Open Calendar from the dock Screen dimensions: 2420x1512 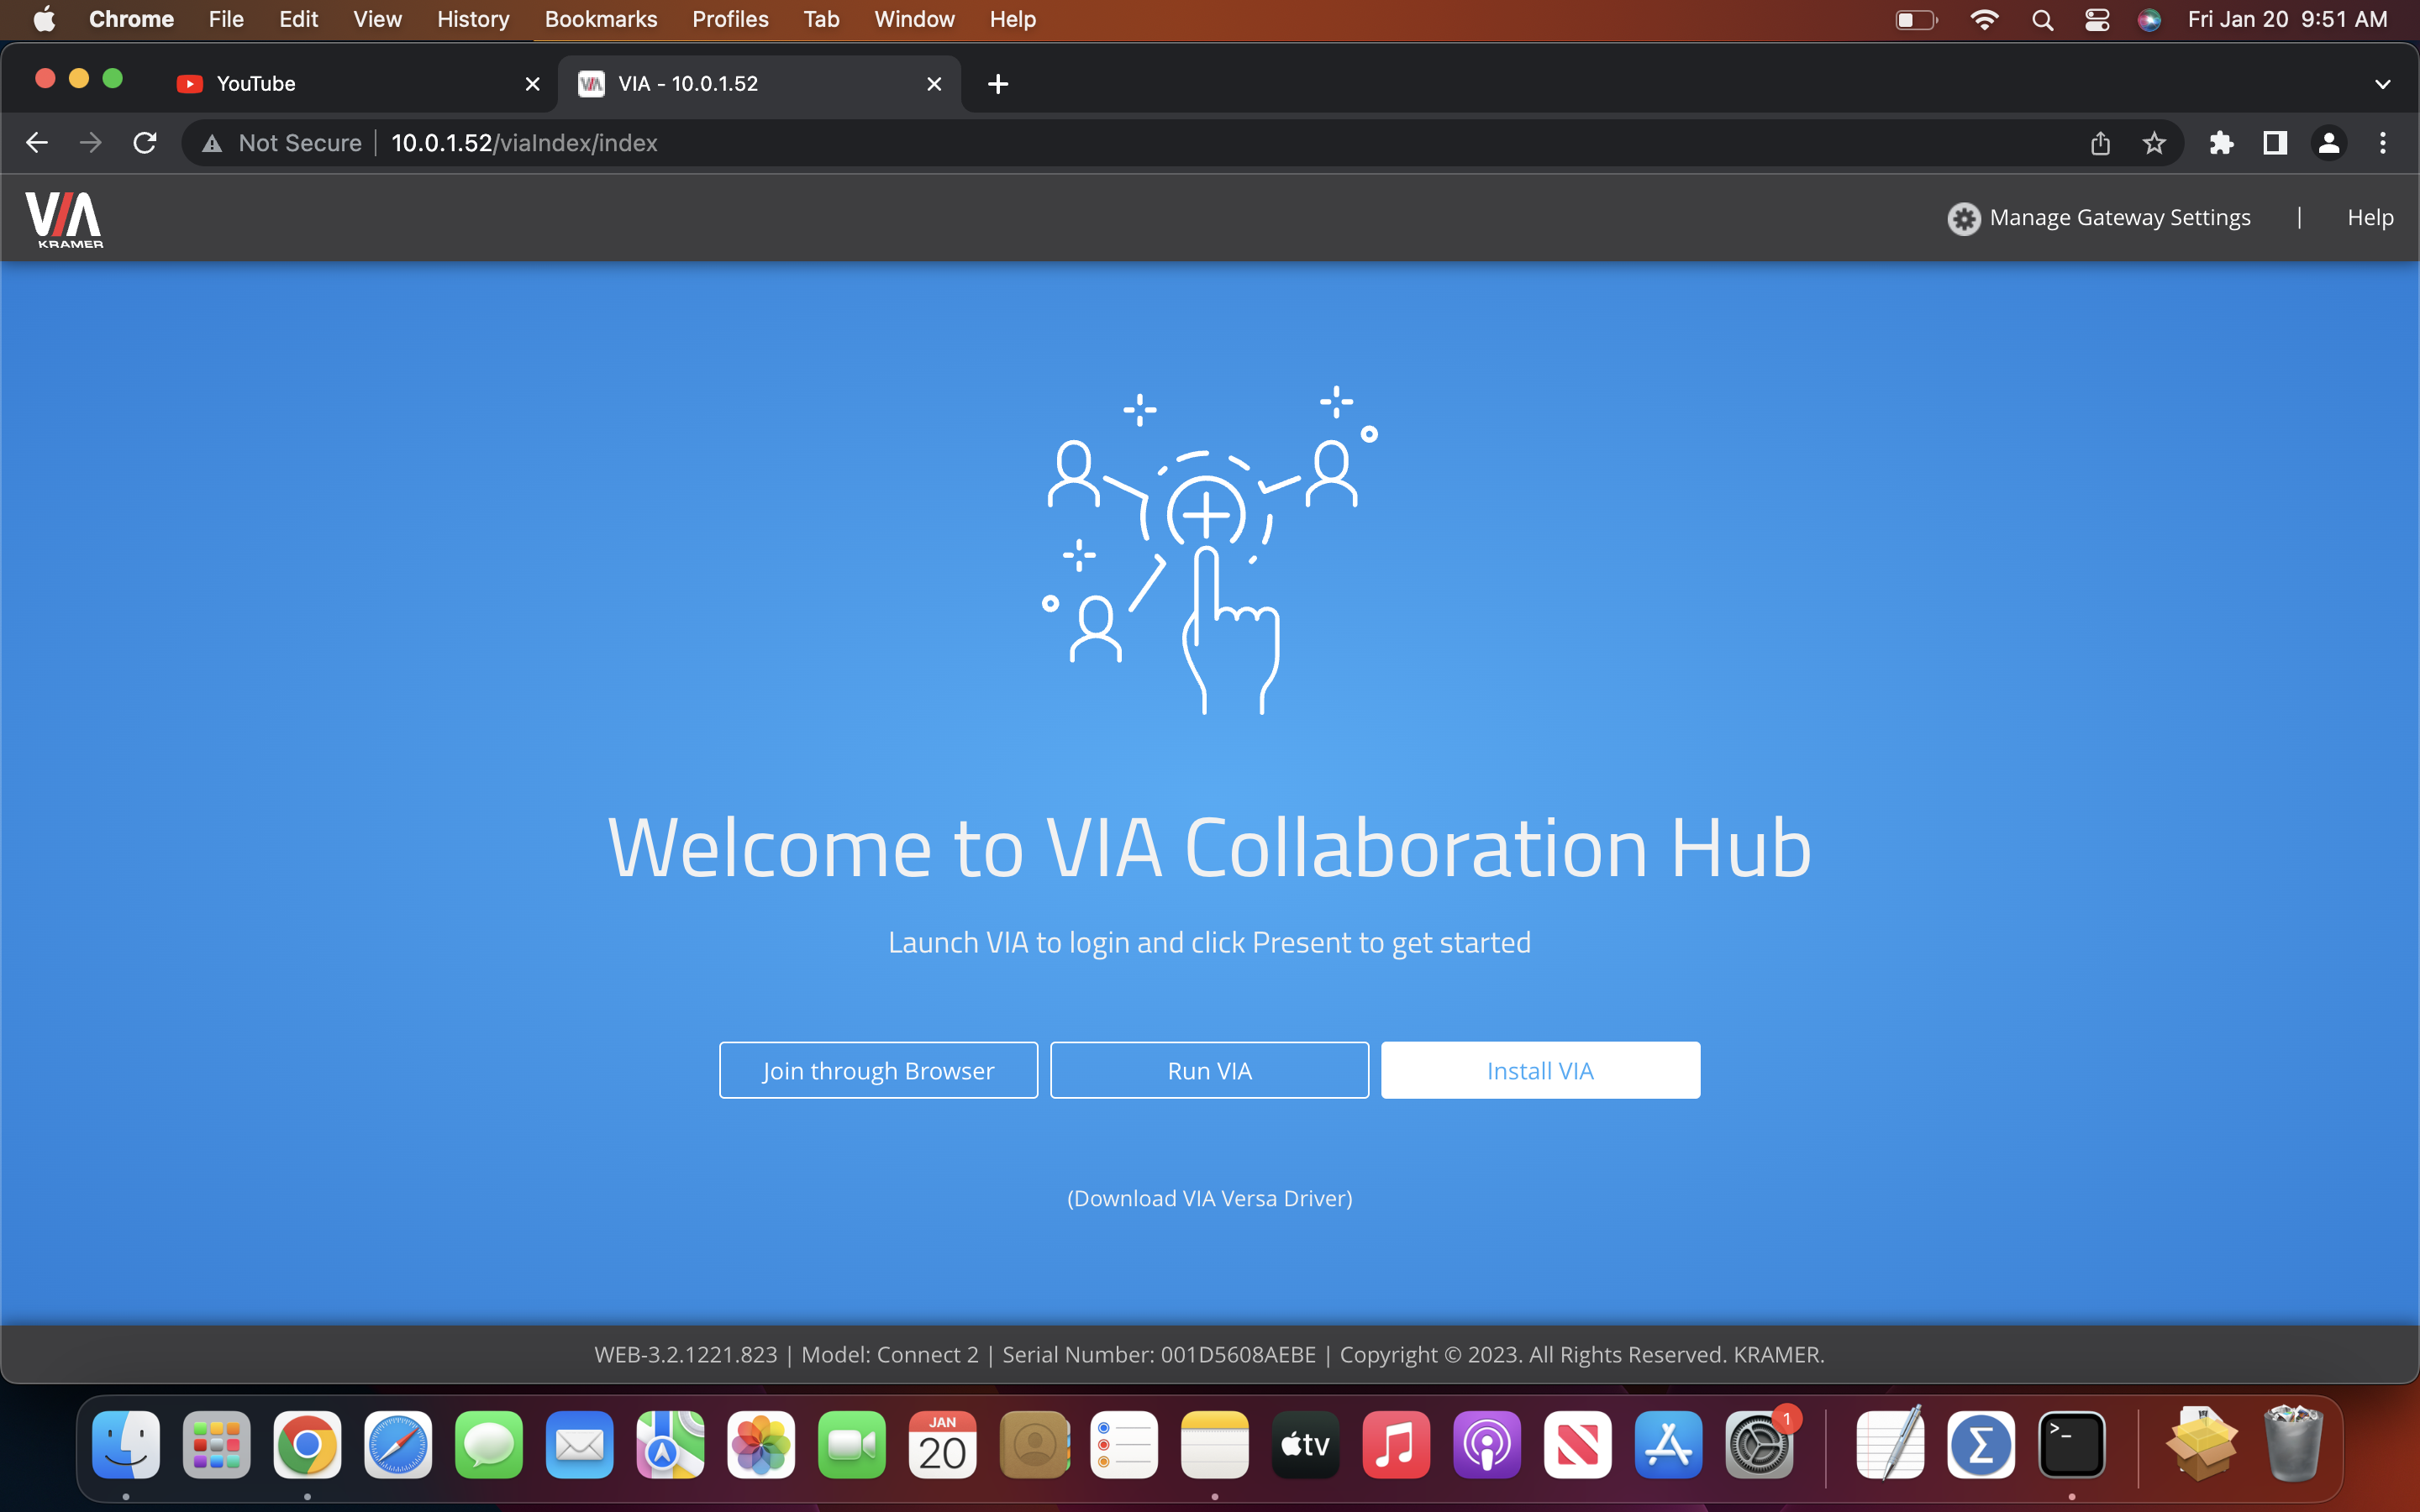[942, 1444]
